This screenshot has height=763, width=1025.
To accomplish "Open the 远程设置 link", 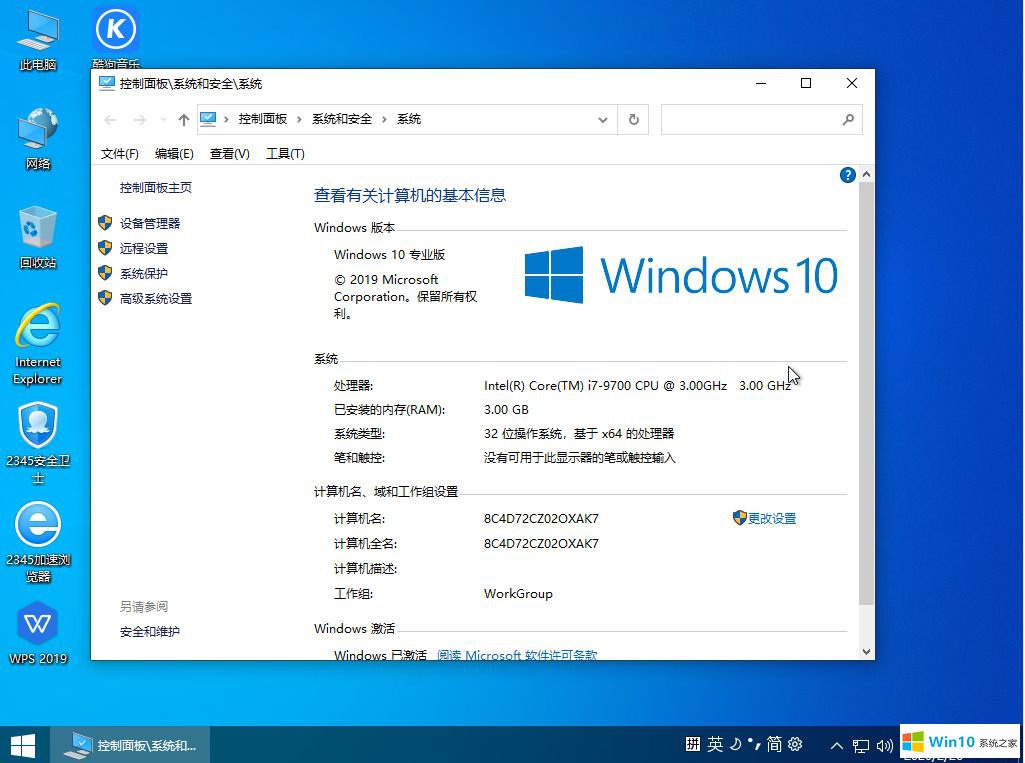I will pyautogui.click(x=144, y=248).
